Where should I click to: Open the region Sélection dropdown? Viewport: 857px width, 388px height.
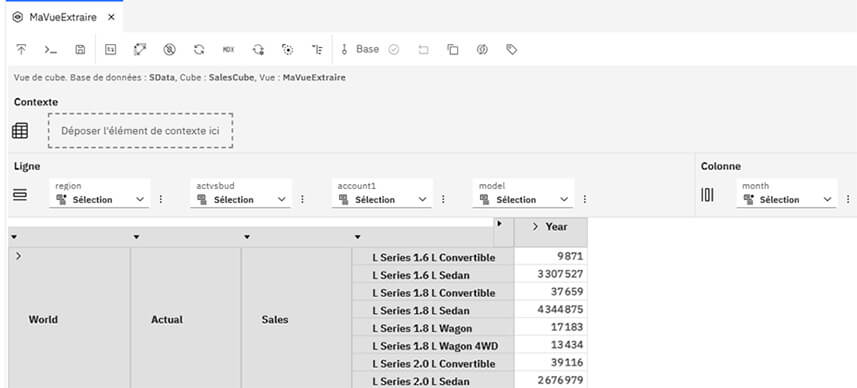coord(100,199)
